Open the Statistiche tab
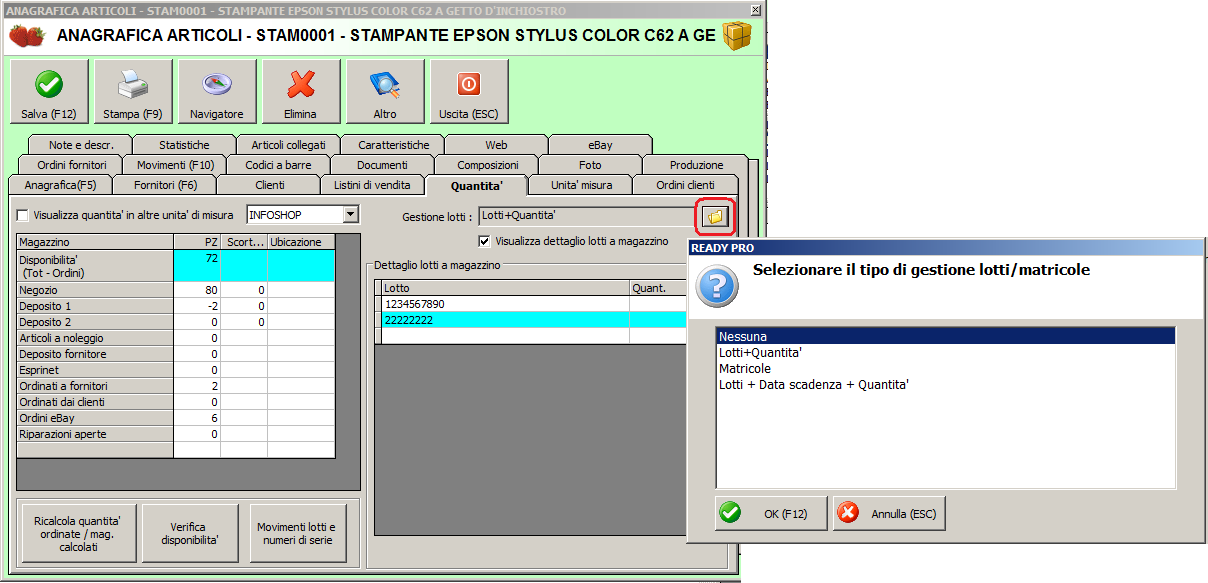The width and height of the screenshot is (1208, 583). pyautogui.click(x=185, y=145)
